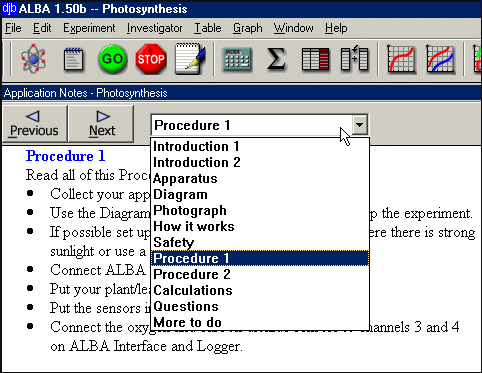Open the red and blue curves graph icon
Viewport: 482px width, 373px height.
[440, 59]
